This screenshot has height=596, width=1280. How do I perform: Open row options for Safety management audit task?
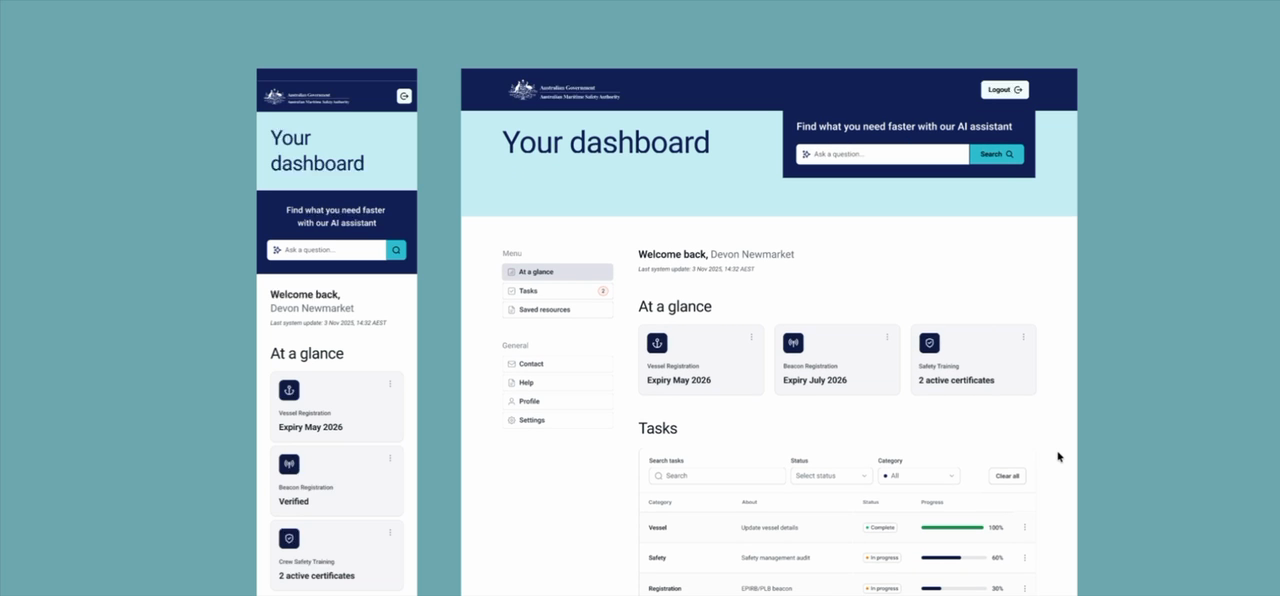pyautogui.click(x=1024, y=558)
